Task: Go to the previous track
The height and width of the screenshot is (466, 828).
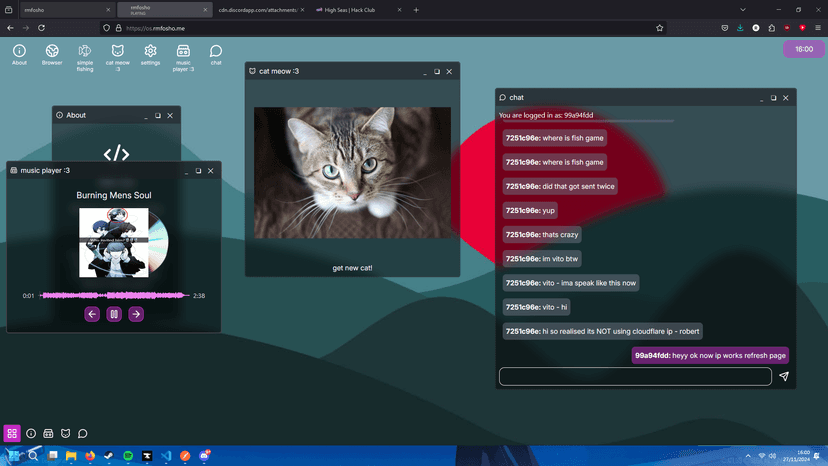Action: pyautogui.click(x=92, y=314)
